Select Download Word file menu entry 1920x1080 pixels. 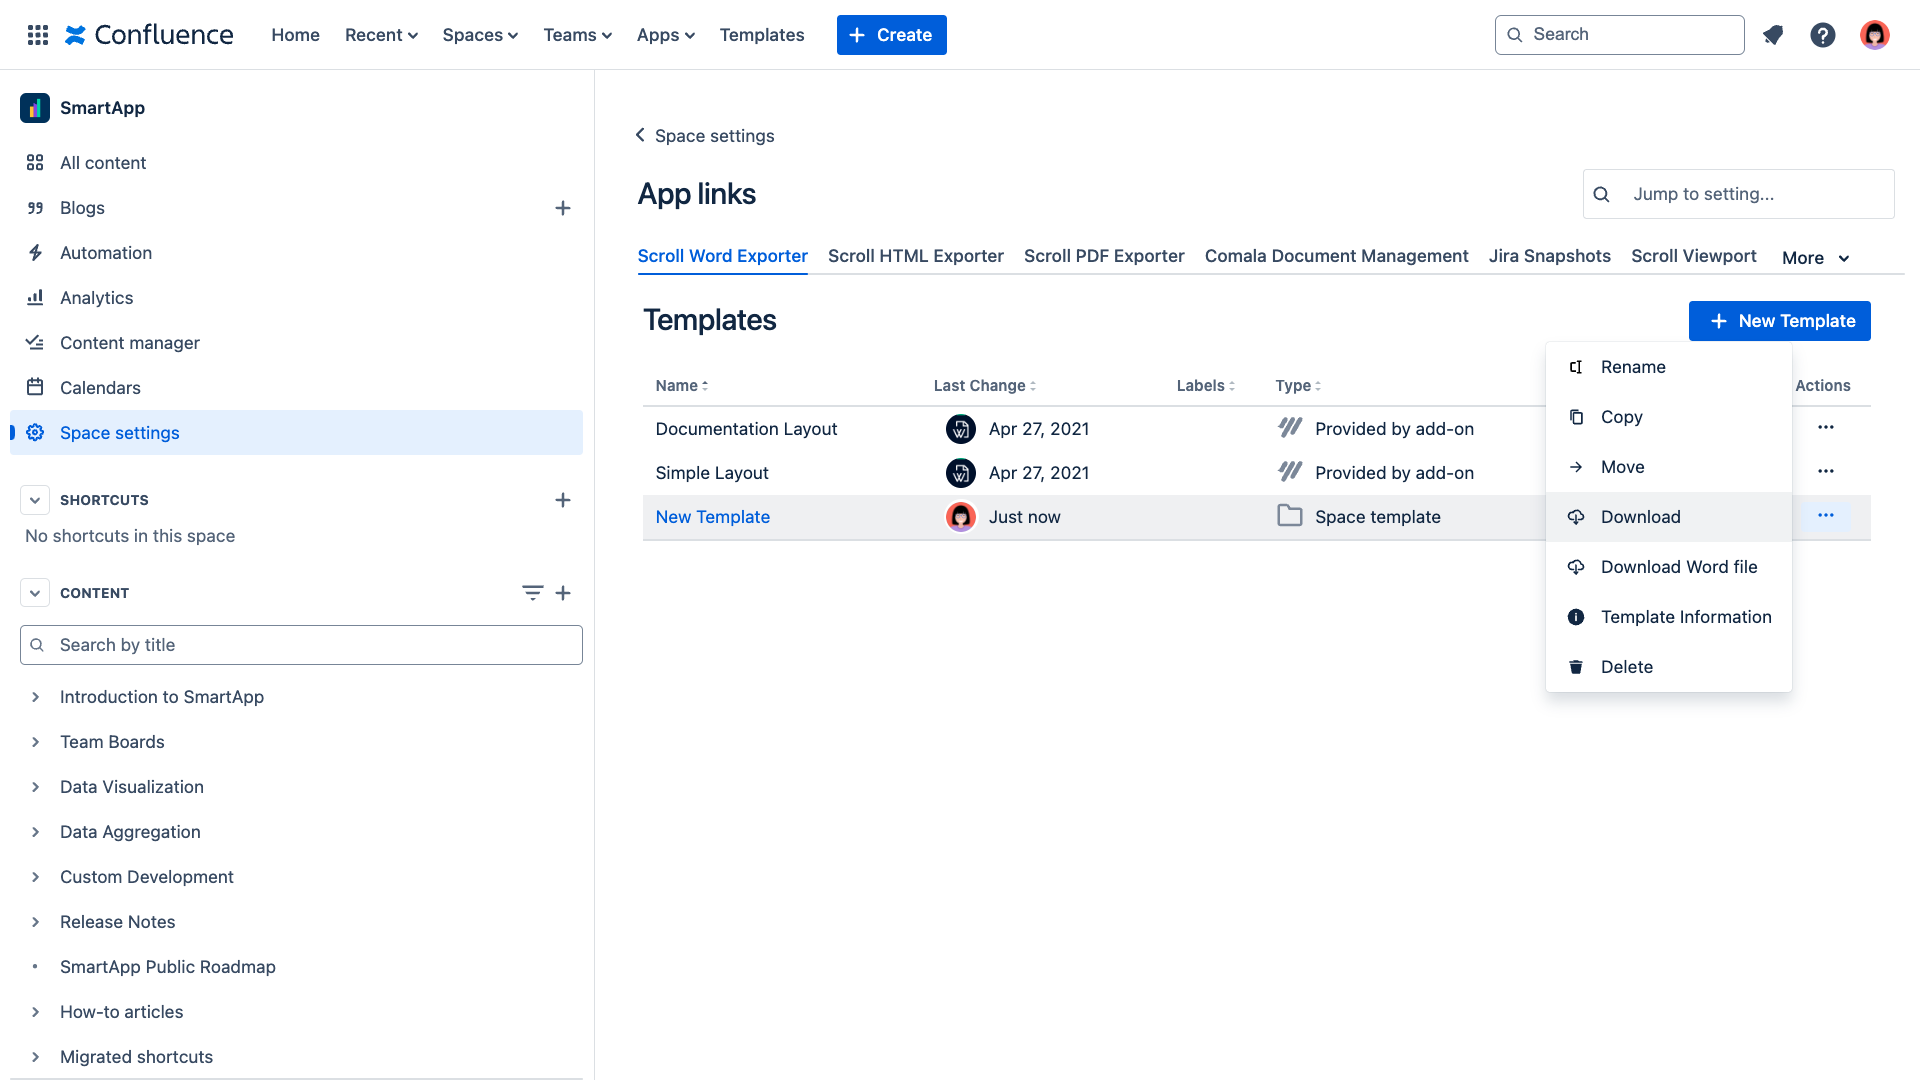pyautogui.click(x=1678, y=567)
